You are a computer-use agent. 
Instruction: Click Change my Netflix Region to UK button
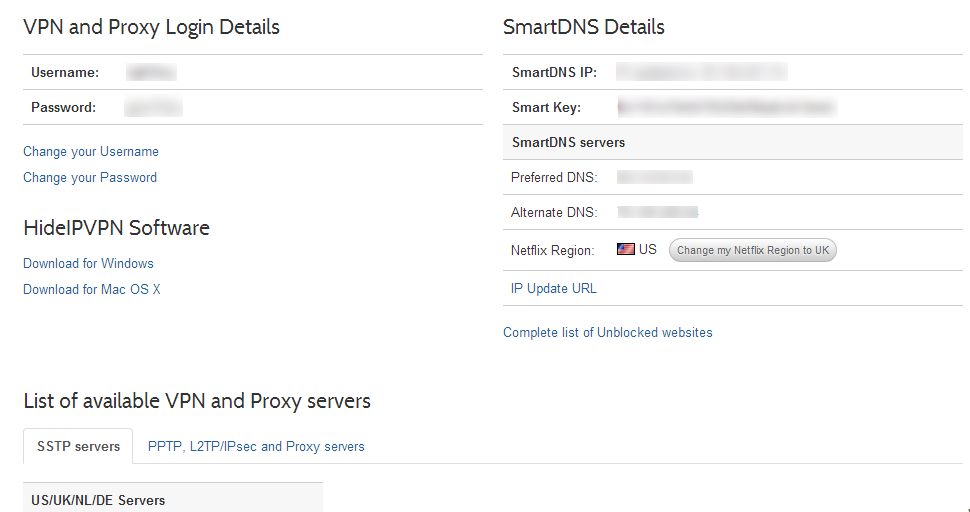pos(753,250)
